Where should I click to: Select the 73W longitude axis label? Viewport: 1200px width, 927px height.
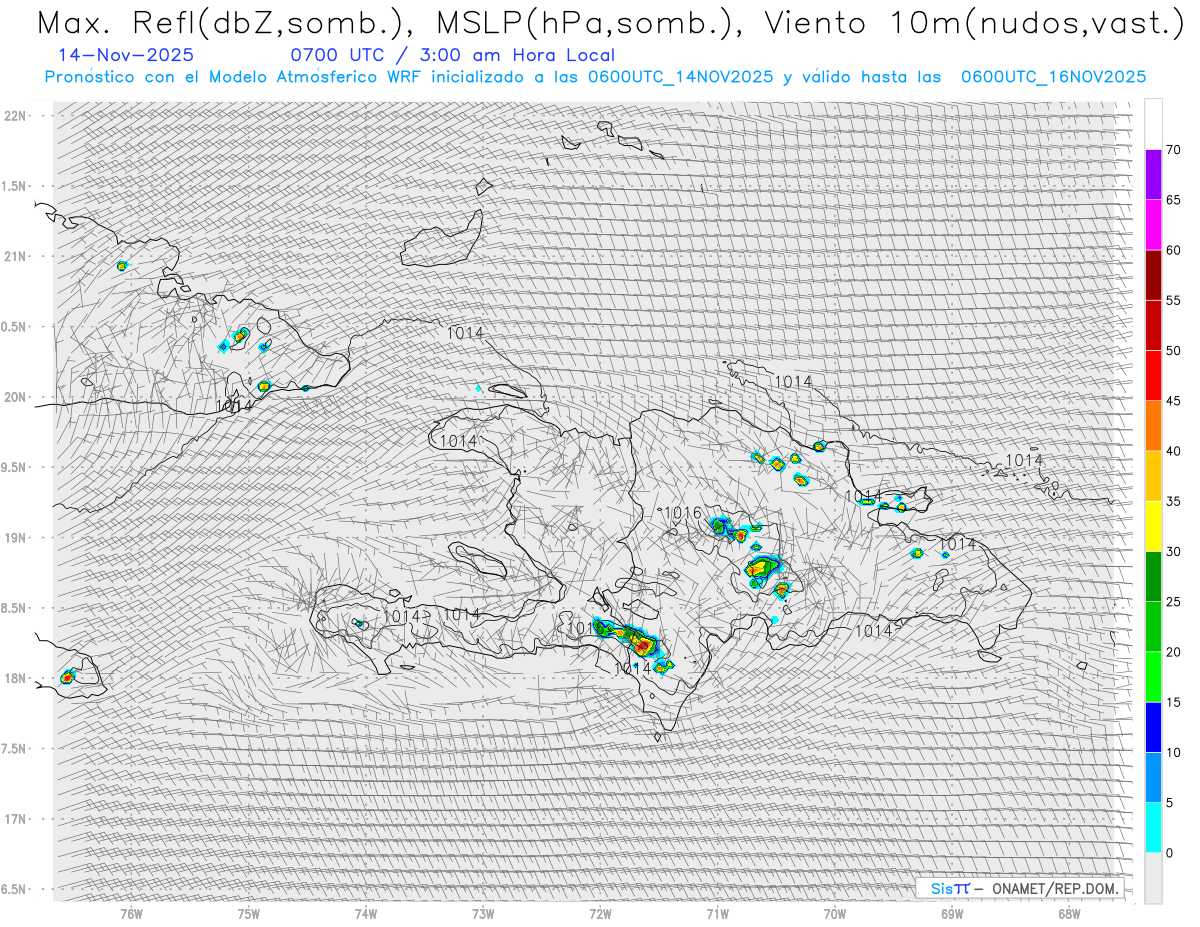483,913
